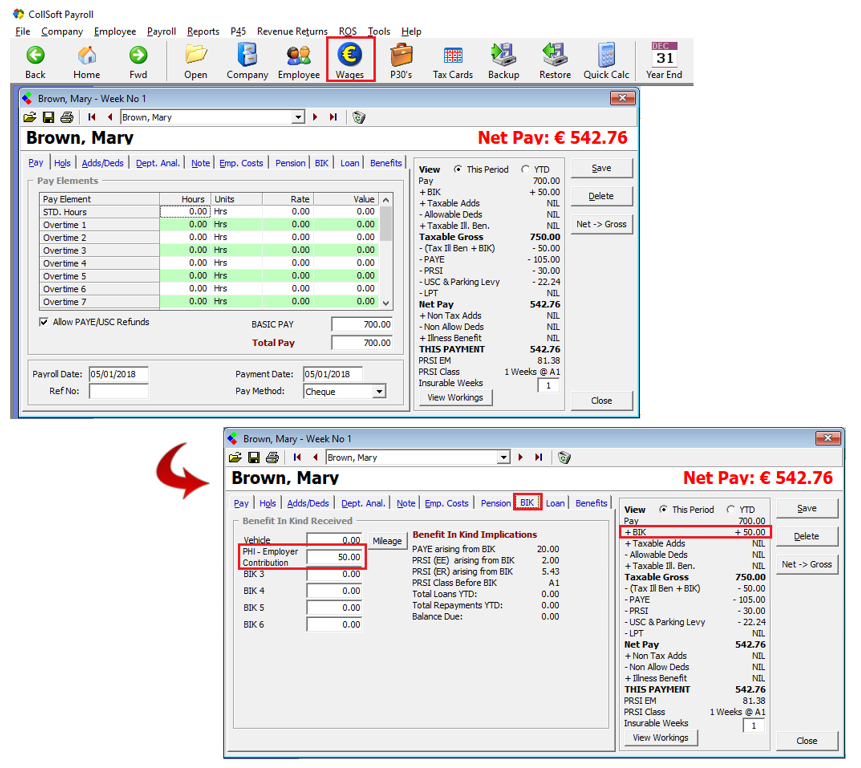Expand the Pay Method dropdown
This screenshot has width=861, height=768.
click(x=378, y=392)
